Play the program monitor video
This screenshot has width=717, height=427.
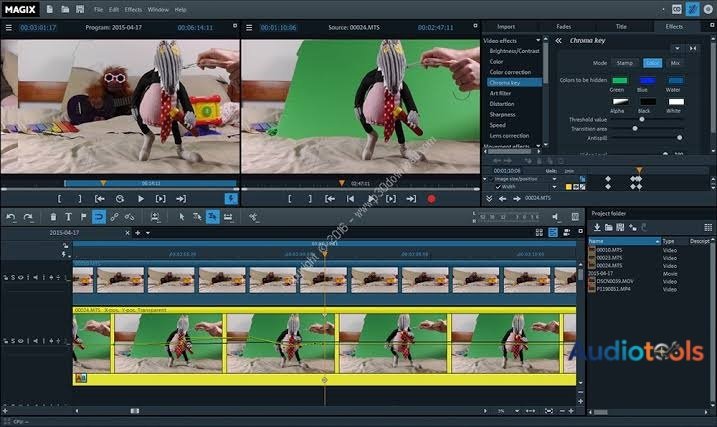point(140,199)
